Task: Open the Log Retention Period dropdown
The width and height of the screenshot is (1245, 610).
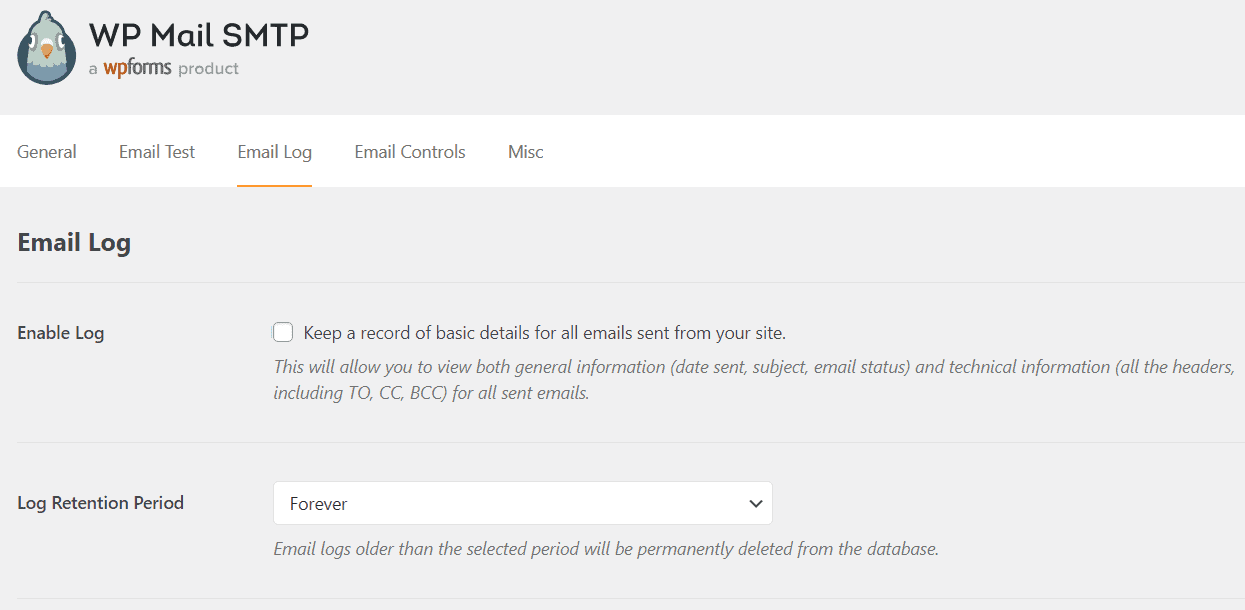Action: pos(523,503)
